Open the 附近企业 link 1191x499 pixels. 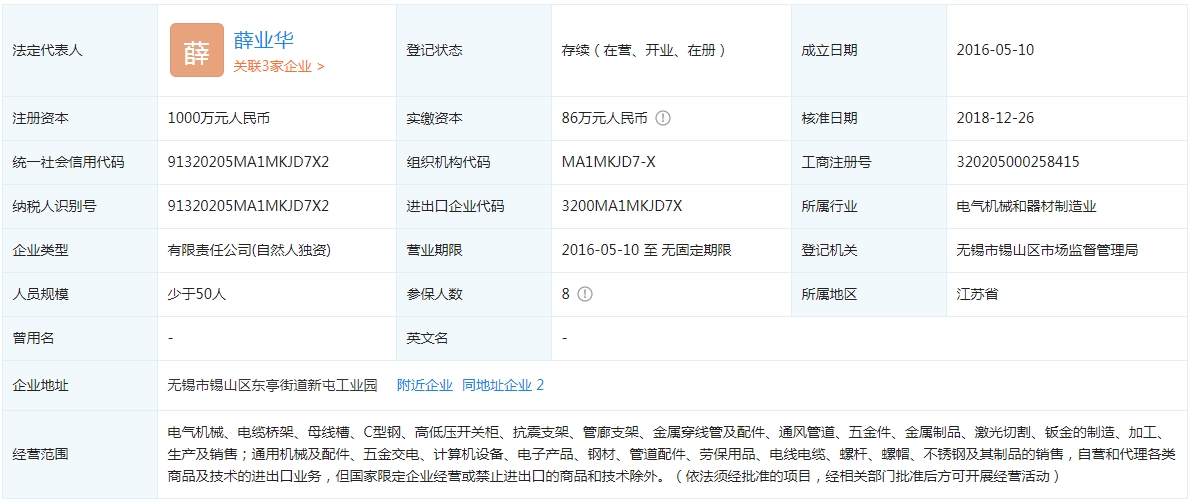pos(424,385)
